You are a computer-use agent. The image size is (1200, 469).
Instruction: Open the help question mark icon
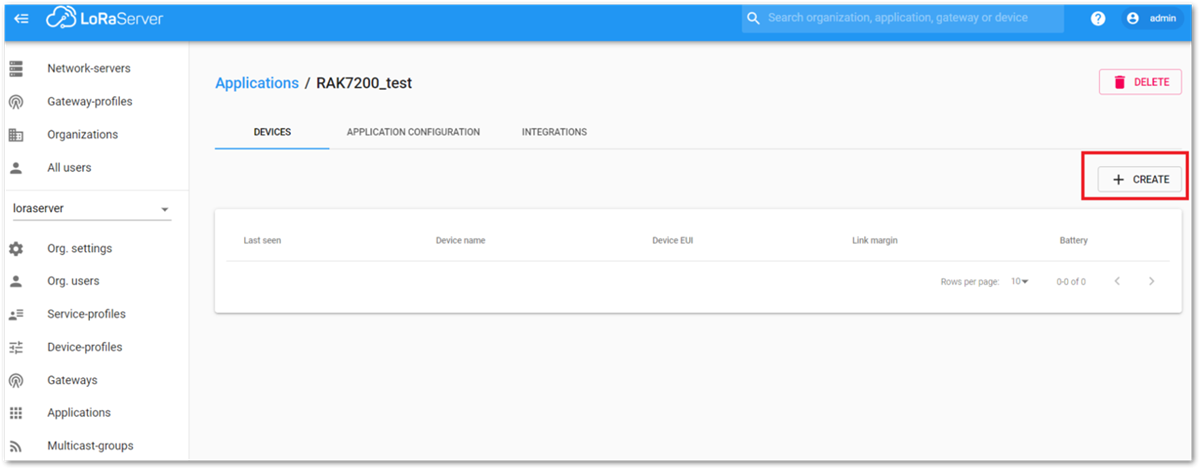1098,18
